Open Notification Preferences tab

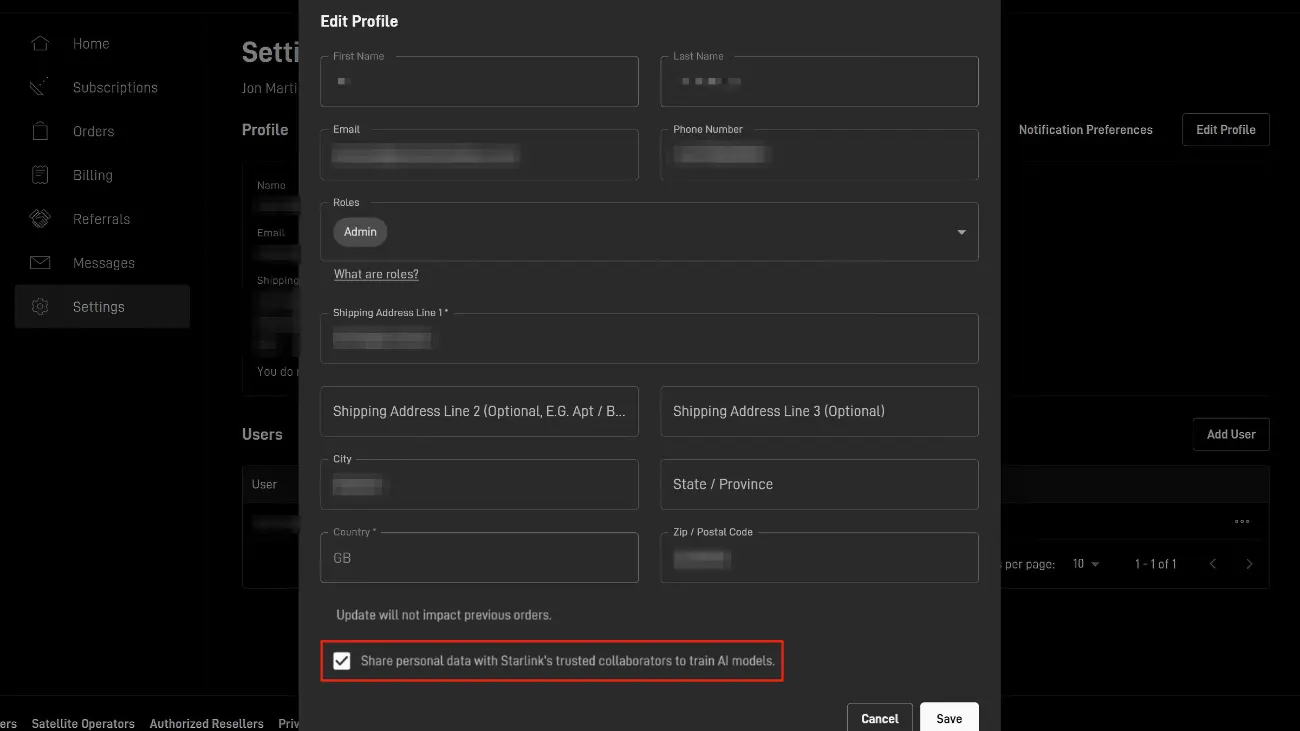coord(1085,130)
